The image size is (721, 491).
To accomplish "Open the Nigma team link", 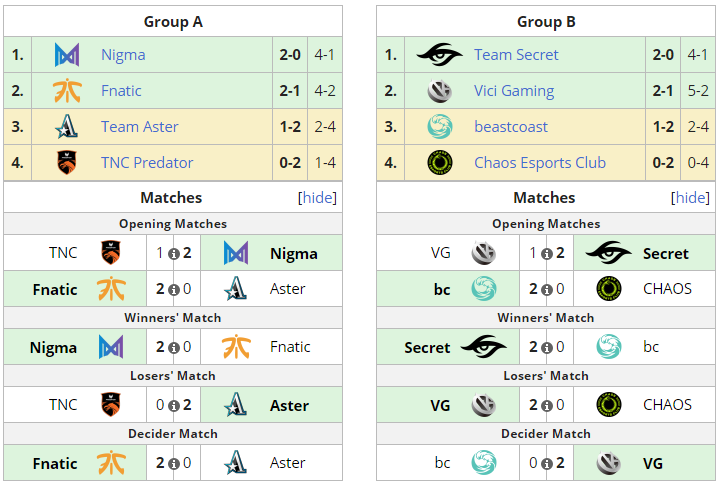I will tap(123, 55).
